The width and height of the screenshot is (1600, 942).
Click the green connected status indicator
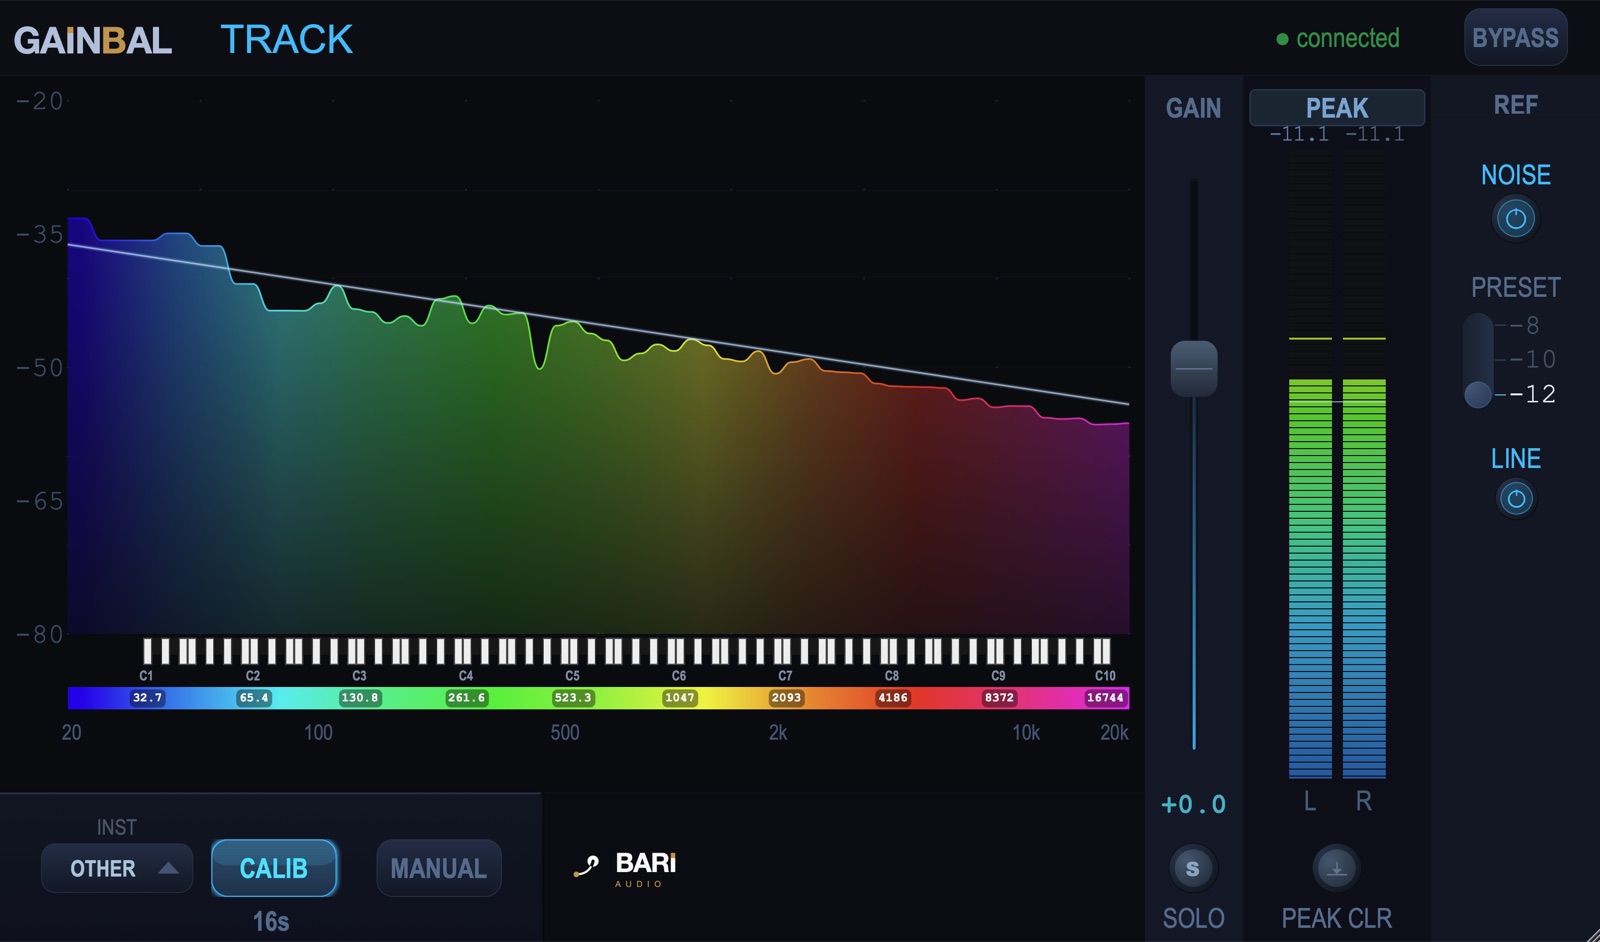click(x=1338, y=39)
